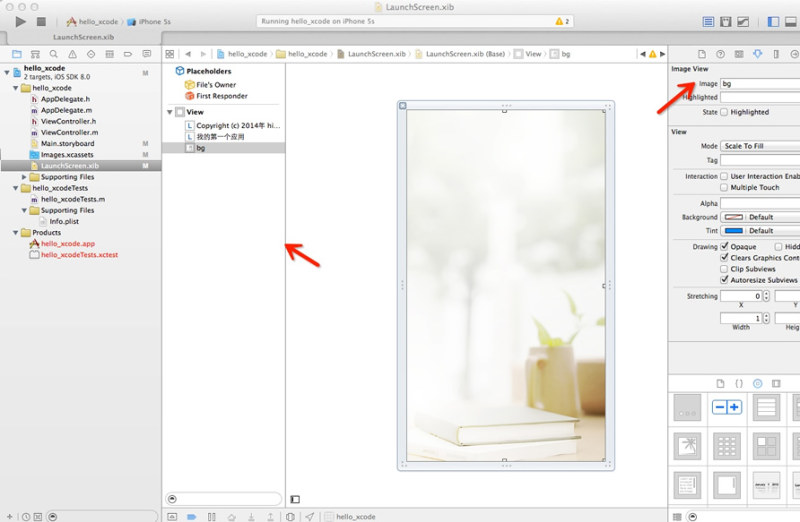Switch to the Version editor
The height and width of the screenshot is (522, 800).
point(743,21)
